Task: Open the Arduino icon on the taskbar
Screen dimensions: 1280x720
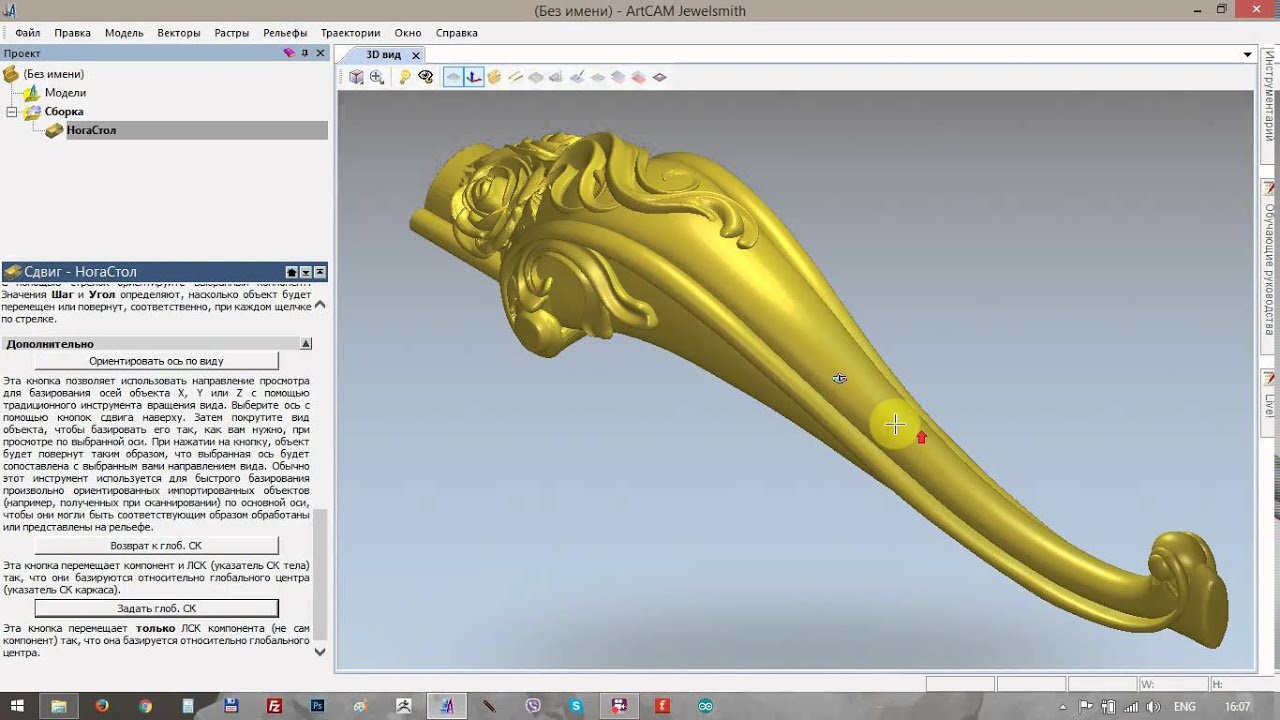Action: [x=705, y=706]
